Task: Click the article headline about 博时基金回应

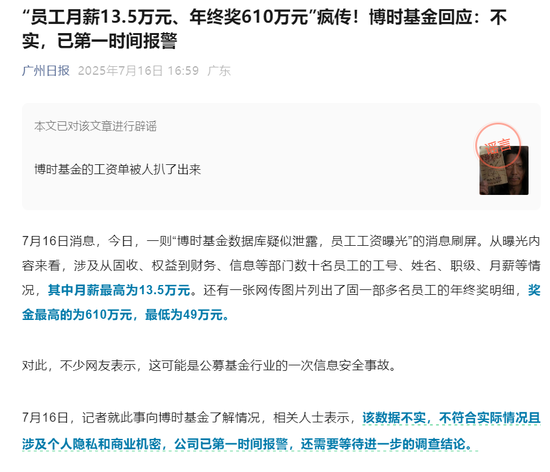Action: click(x=264, y=29)
